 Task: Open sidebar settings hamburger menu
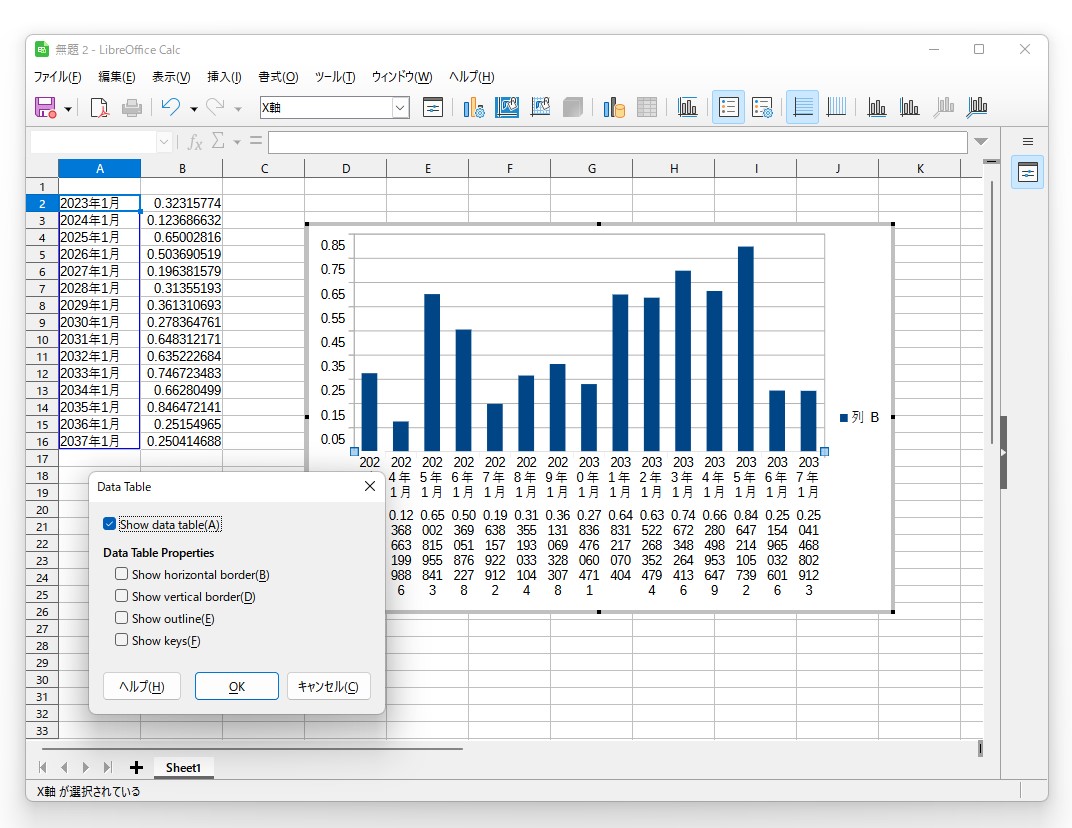tap(1028, 142)
